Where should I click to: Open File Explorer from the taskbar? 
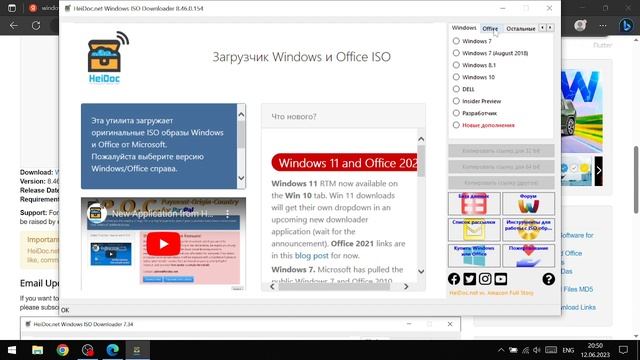(x=38, y=350)
